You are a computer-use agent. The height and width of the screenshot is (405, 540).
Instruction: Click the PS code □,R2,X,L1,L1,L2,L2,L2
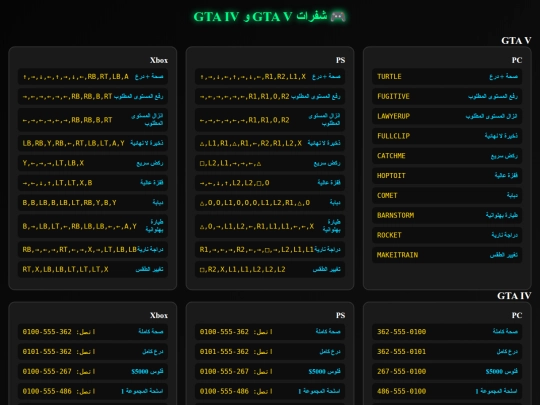[242, 269]
